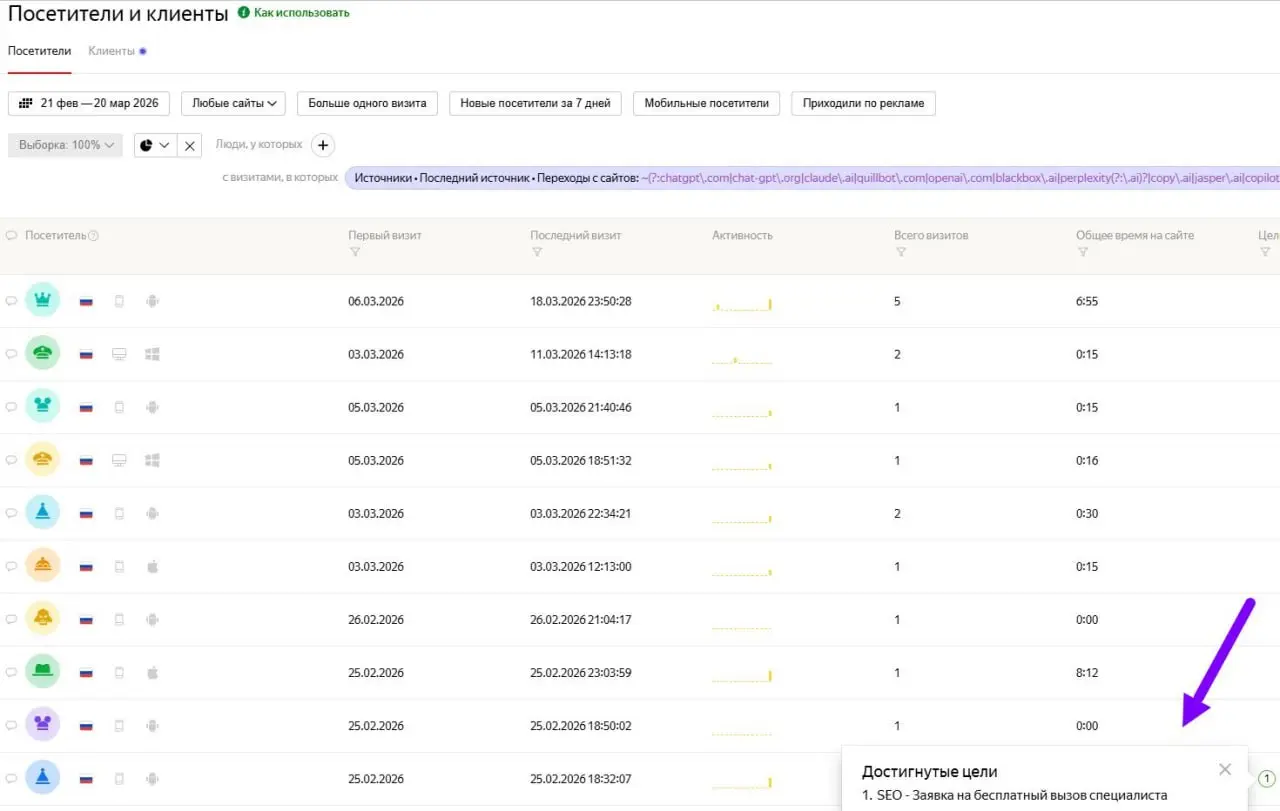Viewport: 1280px width, 811px height.
Task: Click comment icon in the 26.02.2026 21:04:17 row
Action: (x=12, y=619)
